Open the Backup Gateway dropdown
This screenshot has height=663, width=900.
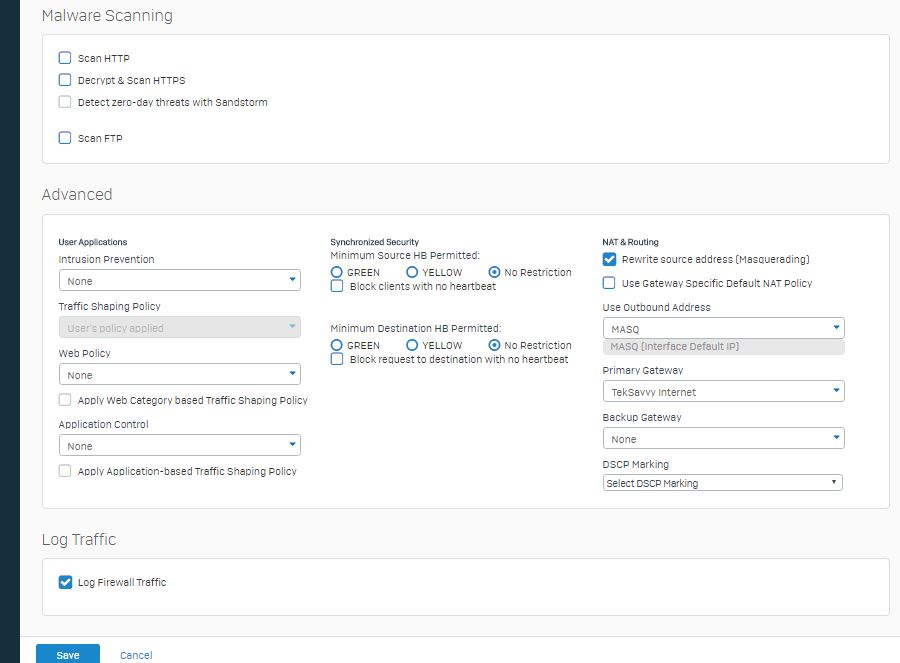click(724, 439)
